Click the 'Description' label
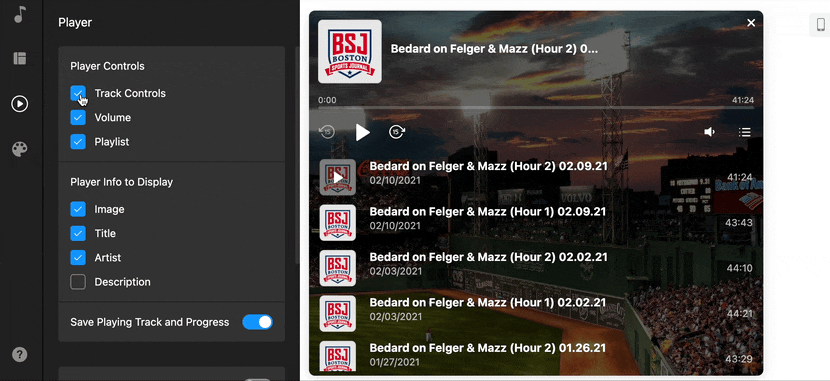 pyautogui.click(x=122, y=282)
